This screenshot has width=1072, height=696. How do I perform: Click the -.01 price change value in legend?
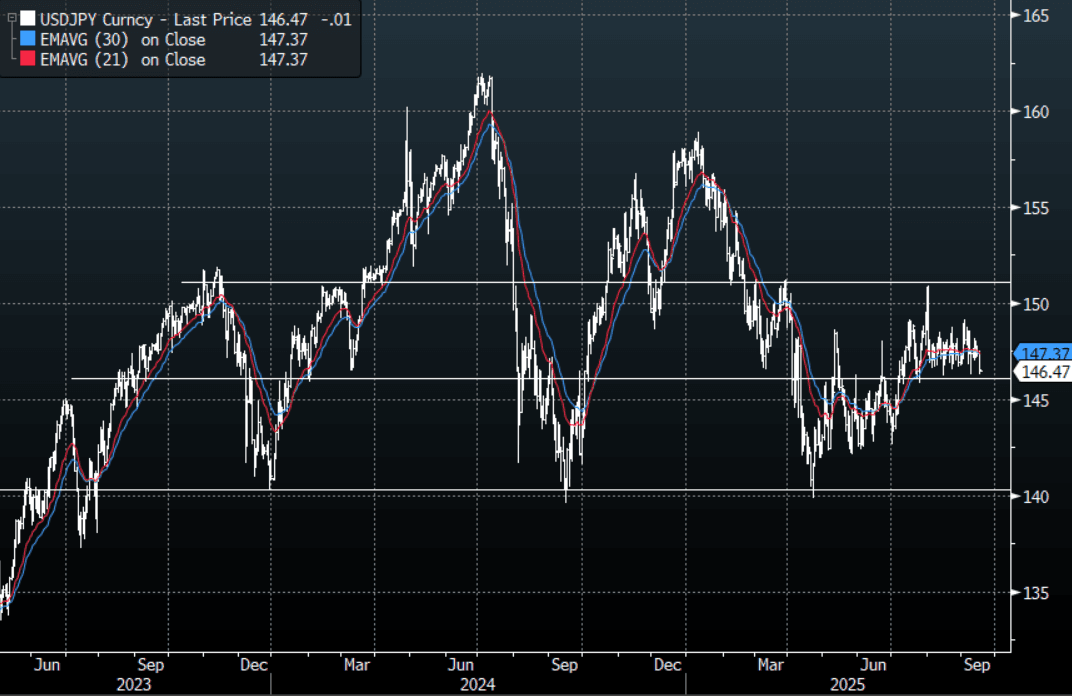pos(334,19)
